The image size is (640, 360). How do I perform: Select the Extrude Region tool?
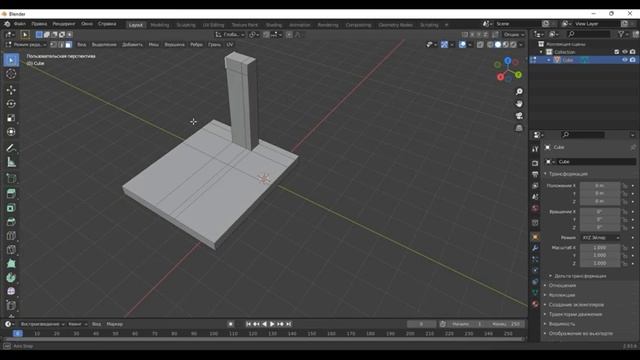click(x=11, y=194)
